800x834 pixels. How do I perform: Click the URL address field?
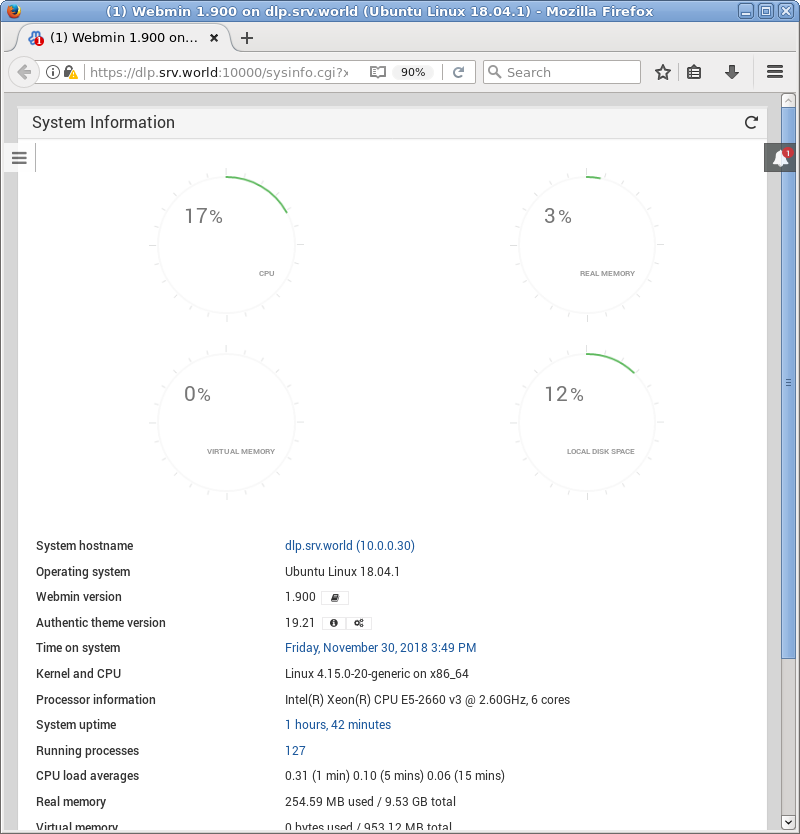coord(219,72)
